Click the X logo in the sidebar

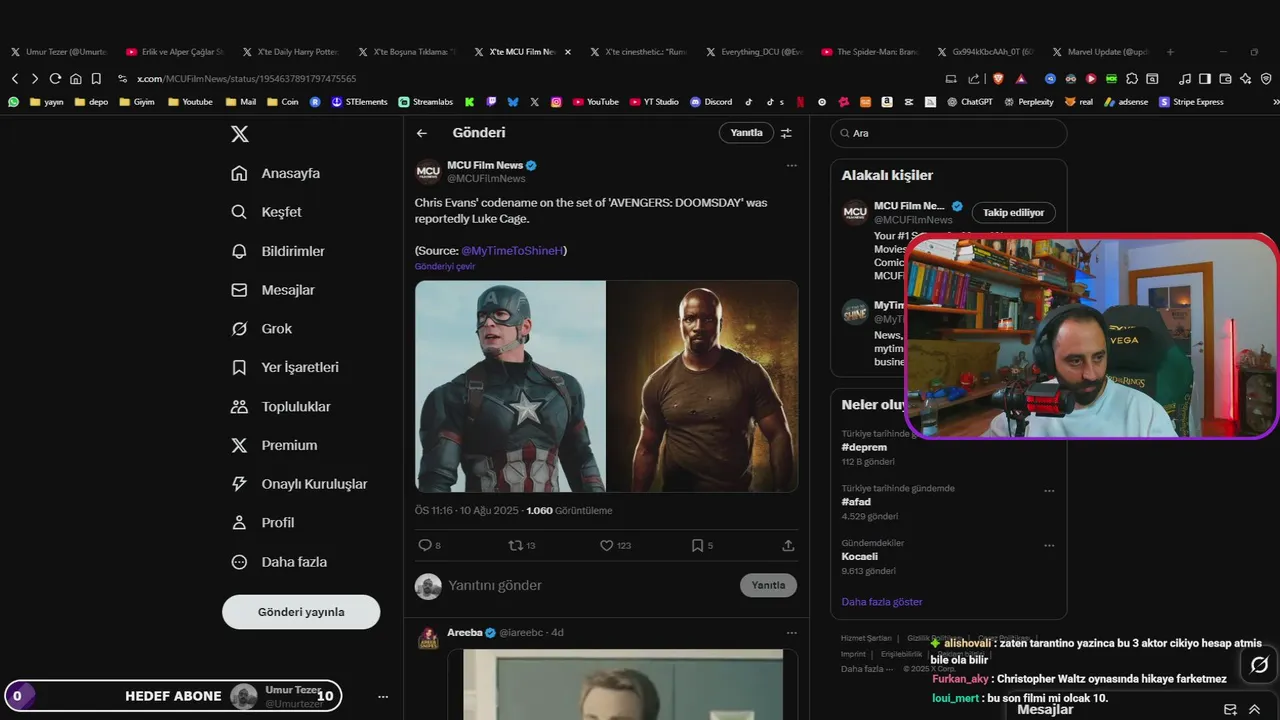[240, 134]
